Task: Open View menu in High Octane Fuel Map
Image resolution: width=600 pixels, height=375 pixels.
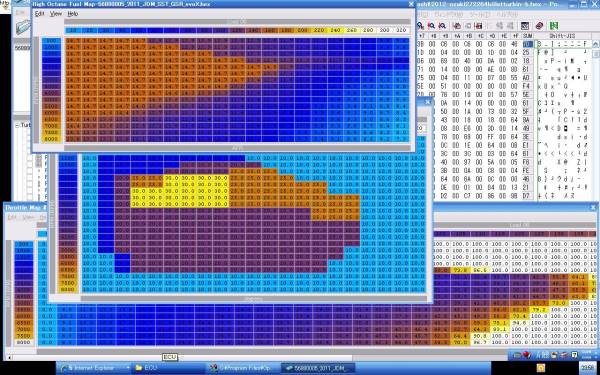Action: pyautogui.click(x=56, y=14)
